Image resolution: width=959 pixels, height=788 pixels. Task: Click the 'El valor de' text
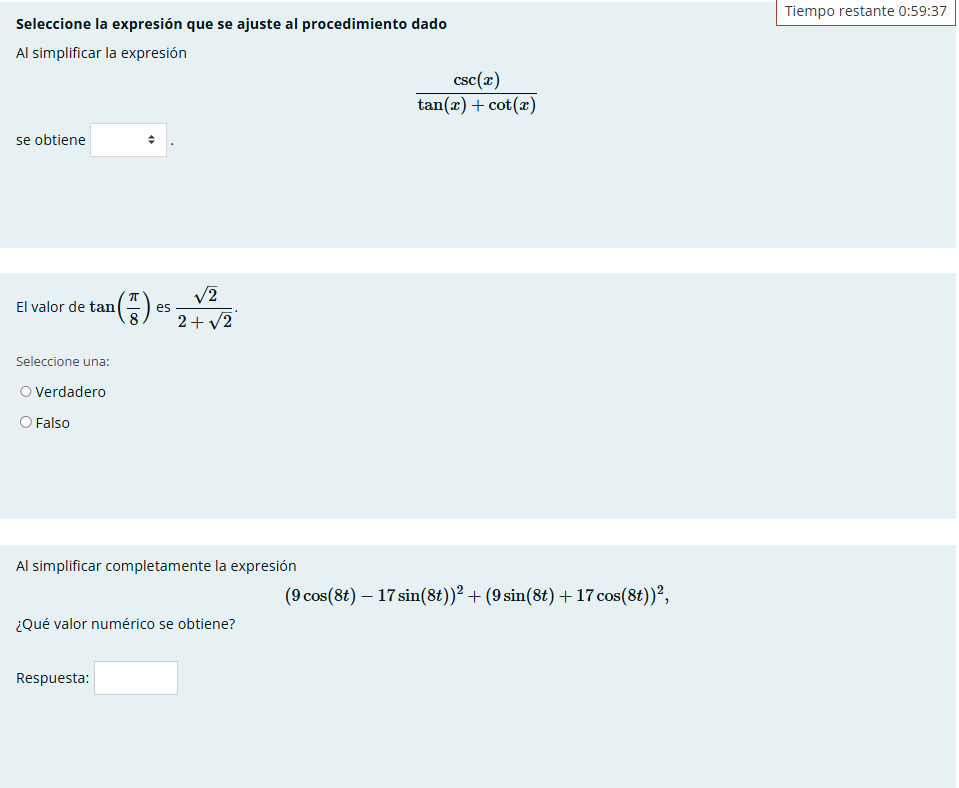pyautogui.click(x=50, y=307)
